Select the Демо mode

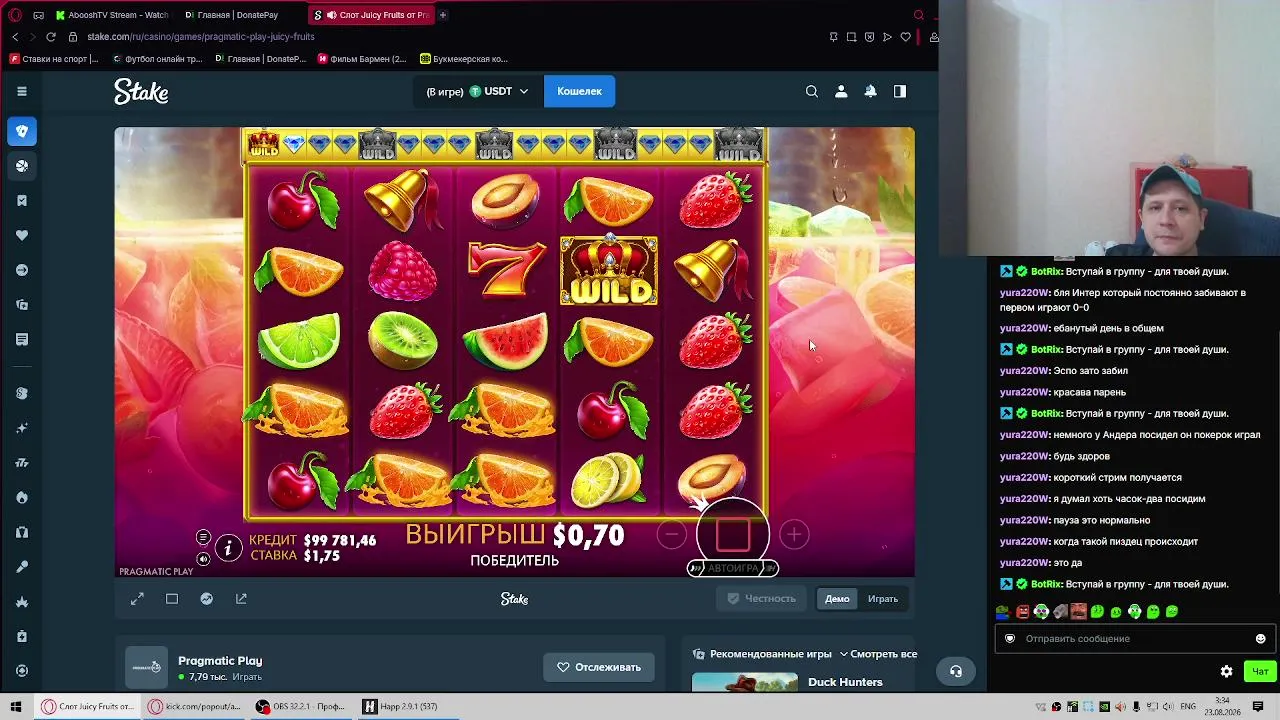pyautogui.click(x=837, y=599)
